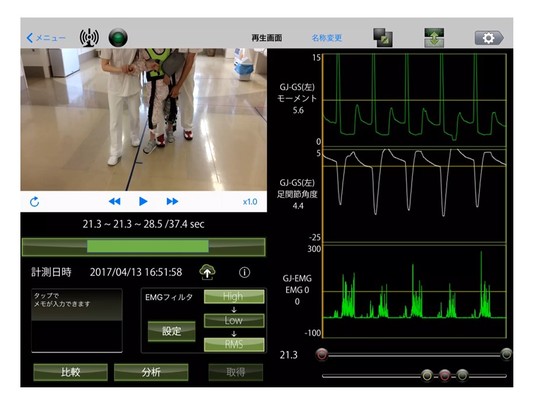Tap the memo input box

[77, 320]
